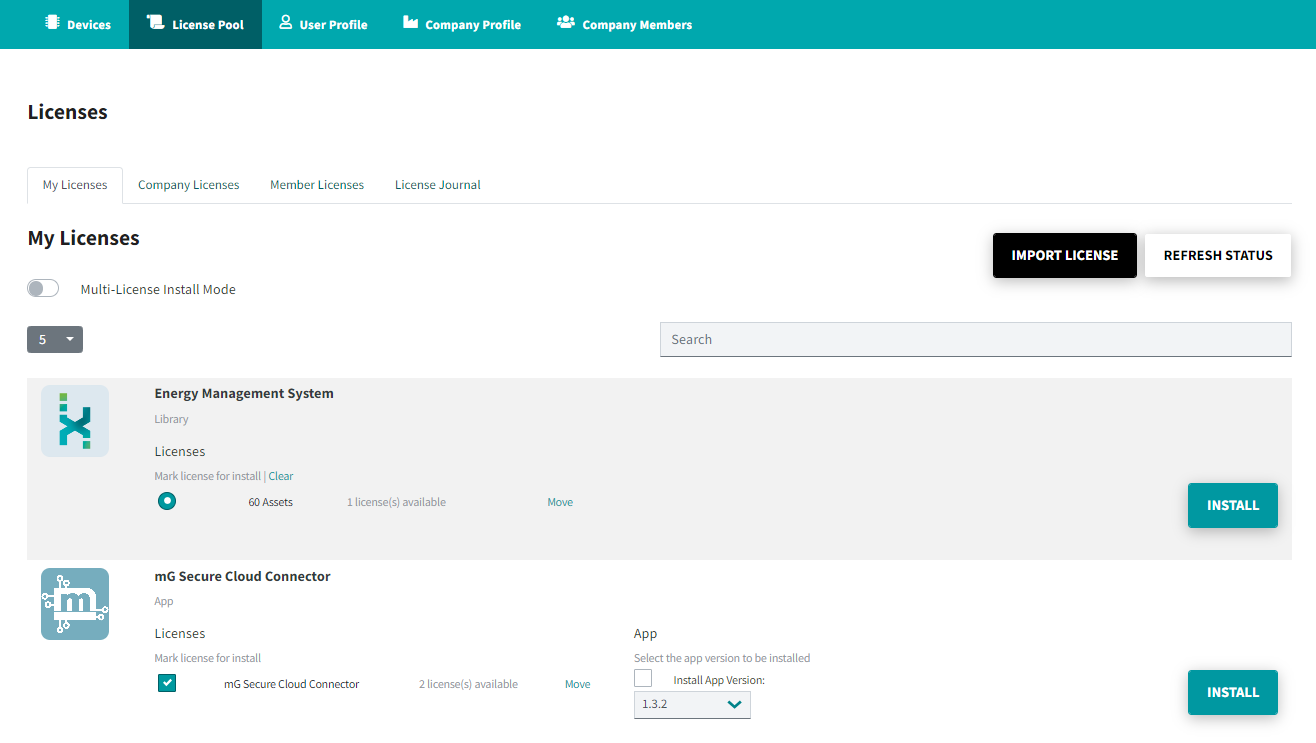Viewport: 1316px width, 743px height.
Task: Open the Company Members menu
Action: 624,24
